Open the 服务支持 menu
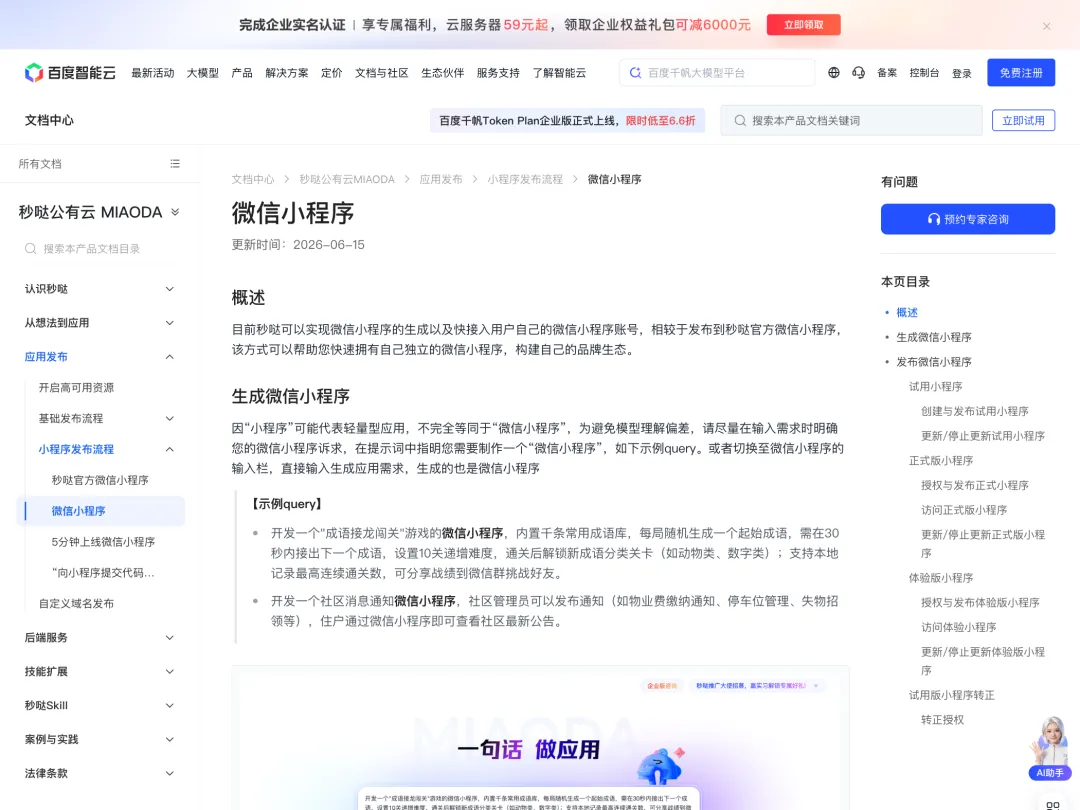 tap(498, 72)
